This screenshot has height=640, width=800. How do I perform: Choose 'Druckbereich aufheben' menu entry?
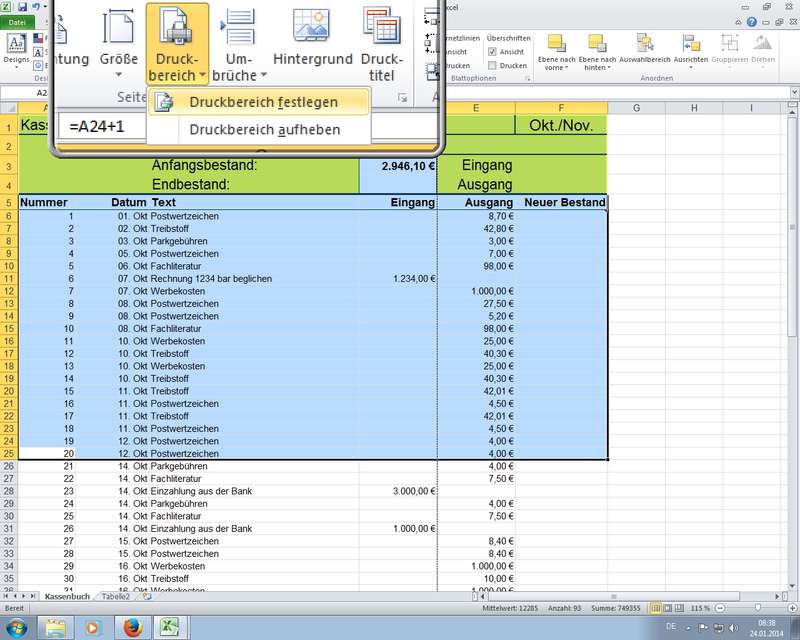coord(264,130)
